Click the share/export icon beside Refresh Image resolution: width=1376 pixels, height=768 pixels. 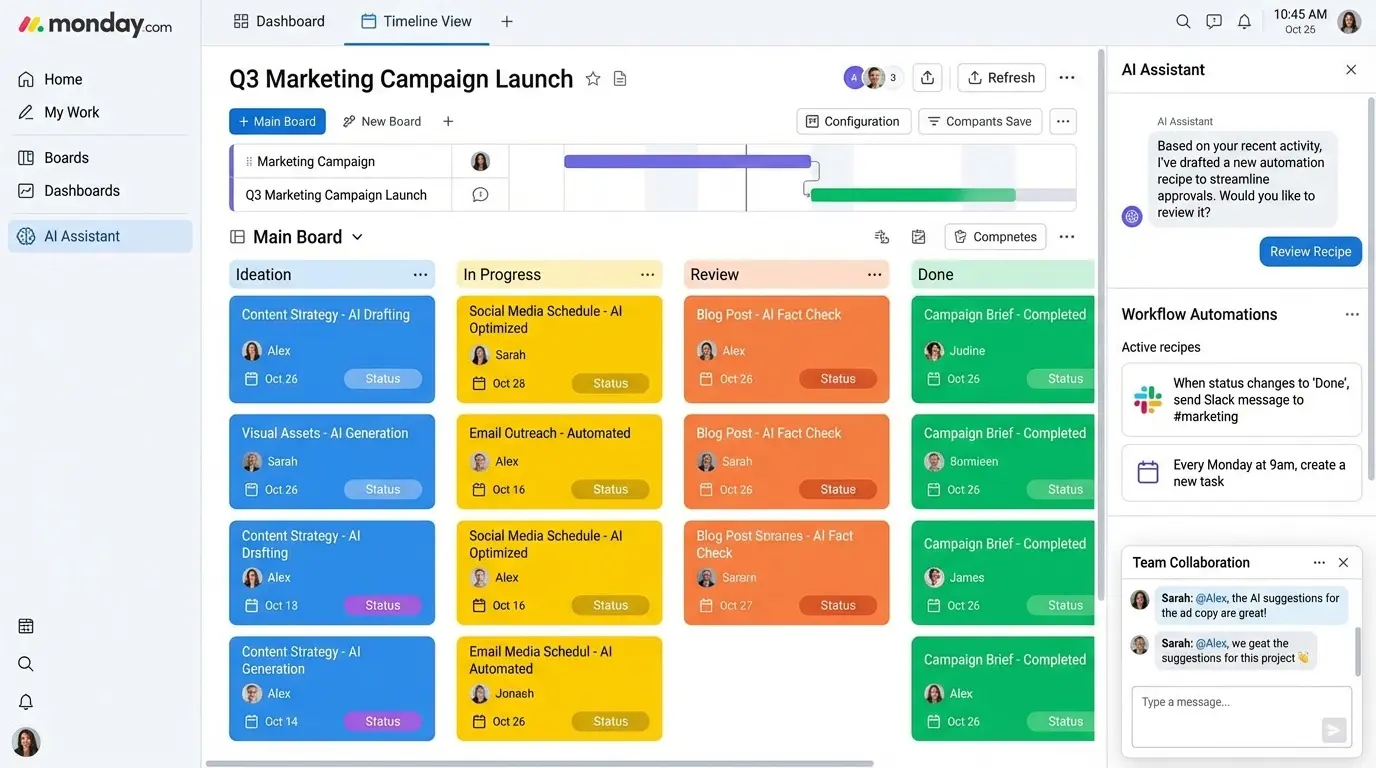[927, 78]
